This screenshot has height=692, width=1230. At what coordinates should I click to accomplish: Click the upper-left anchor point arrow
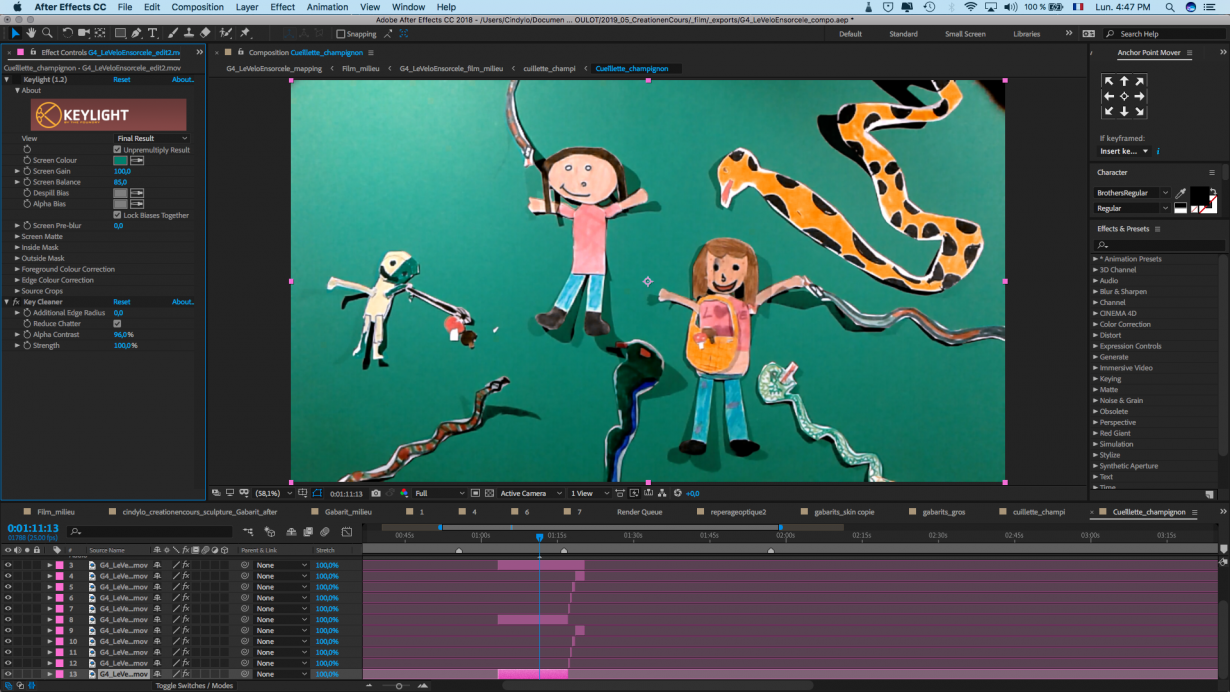[x=1108, y=81]
